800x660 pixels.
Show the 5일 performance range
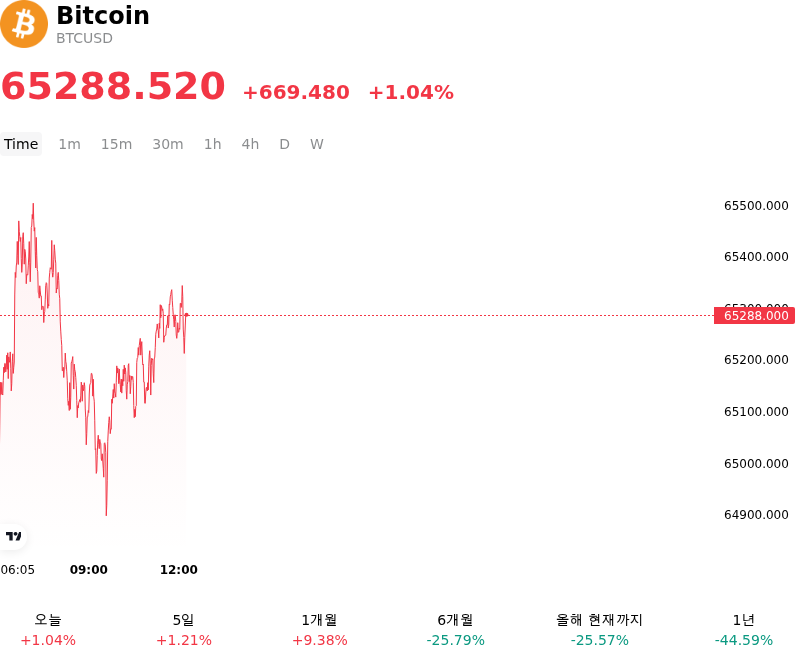coord(184,630)
